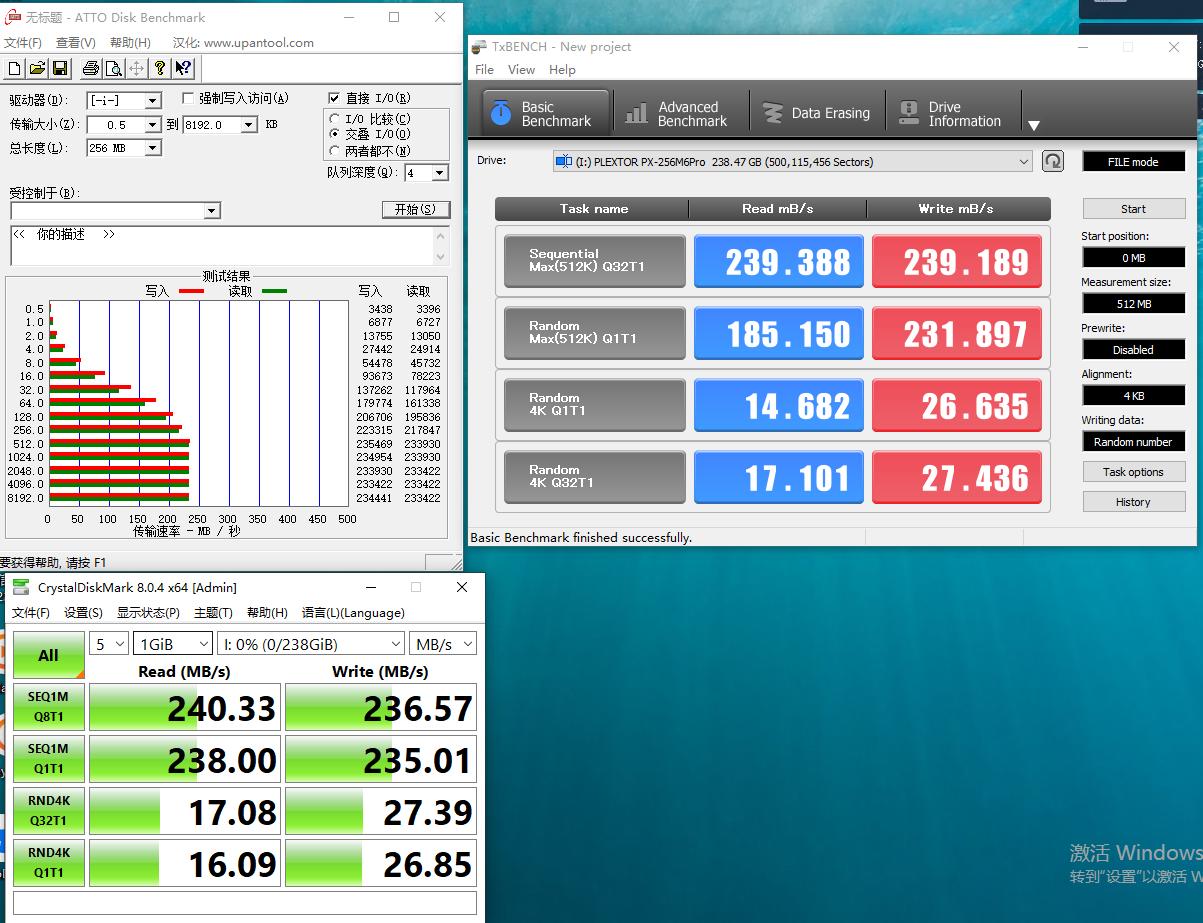Click the context help arrow-question icon
Image resolution: width=1203 pixels, height=923 pixels.
[x=183, y=68]
